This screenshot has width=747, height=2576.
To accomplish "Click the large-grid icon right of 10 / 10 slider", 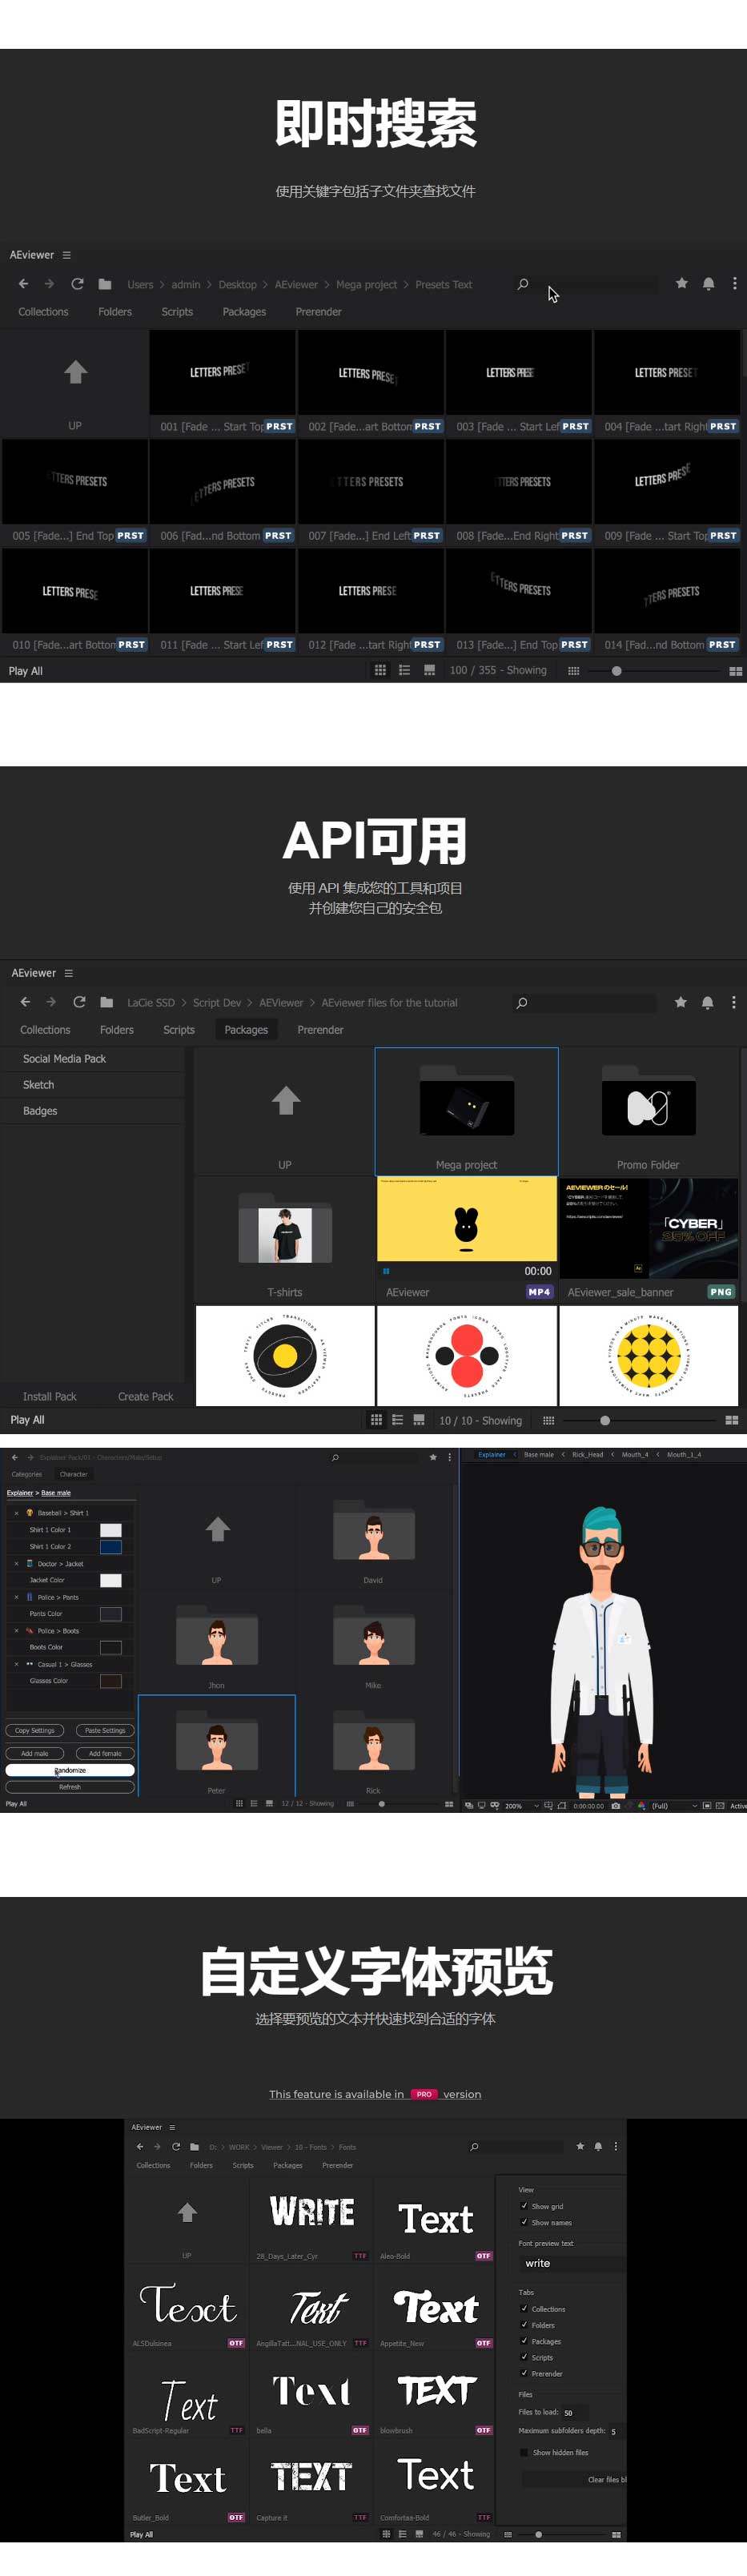I will pyautogui.click(x=731, y=1420).
